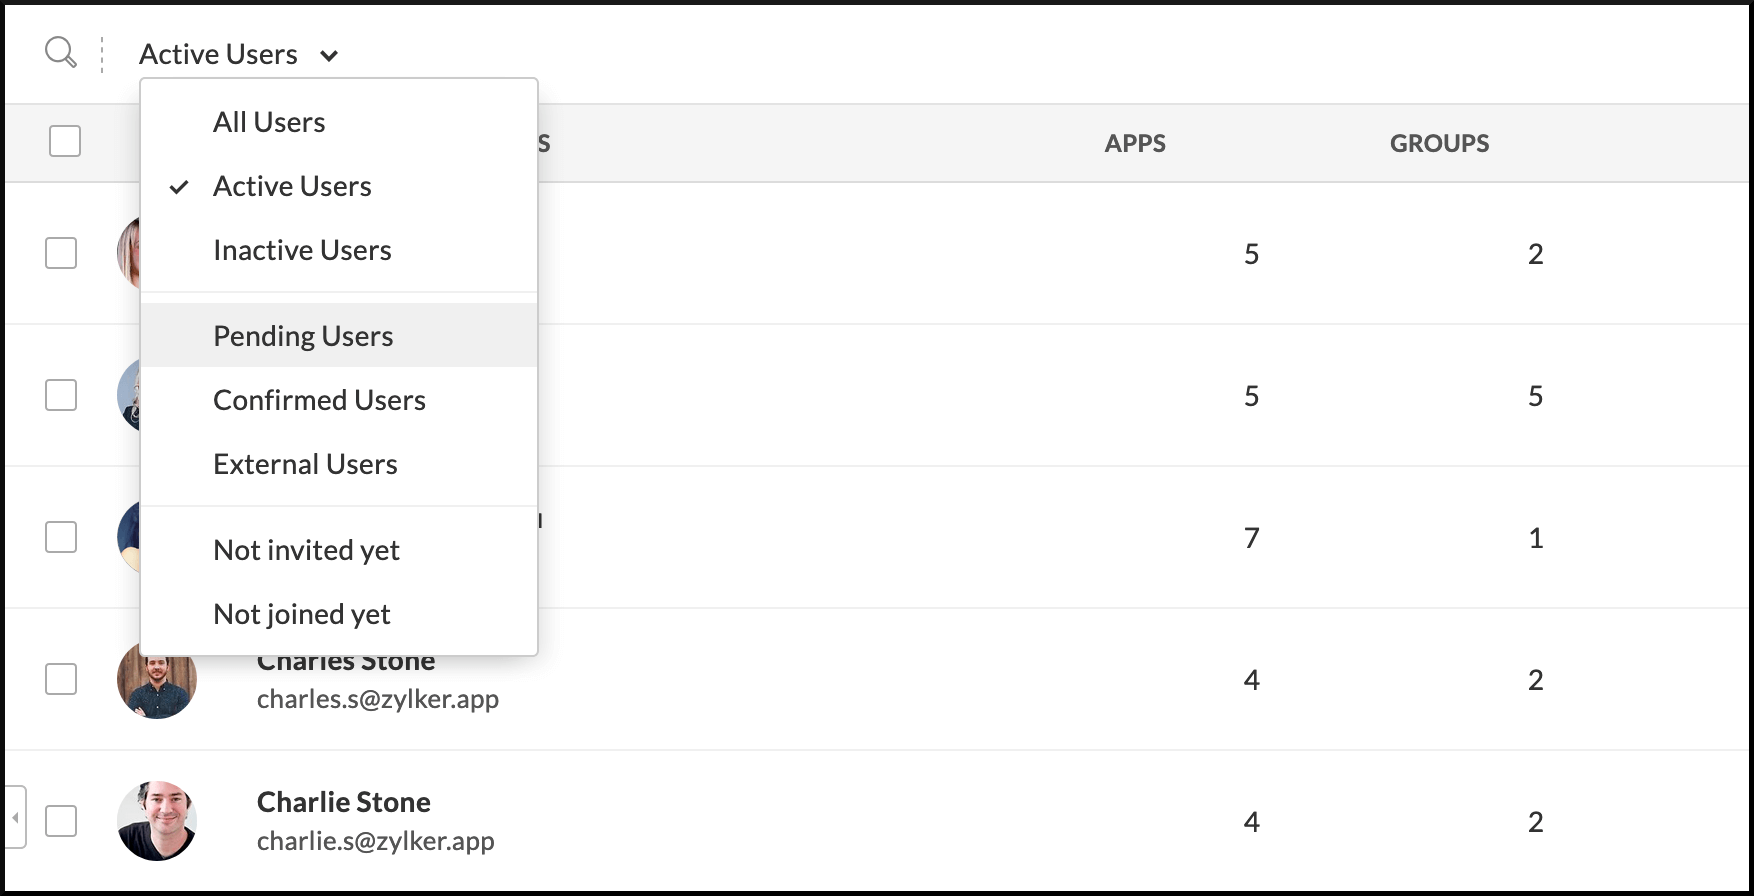The image size is (1754, 896).
Task: Choose External Users from the list
Action: pyautogui.click(x=305, y=464)
